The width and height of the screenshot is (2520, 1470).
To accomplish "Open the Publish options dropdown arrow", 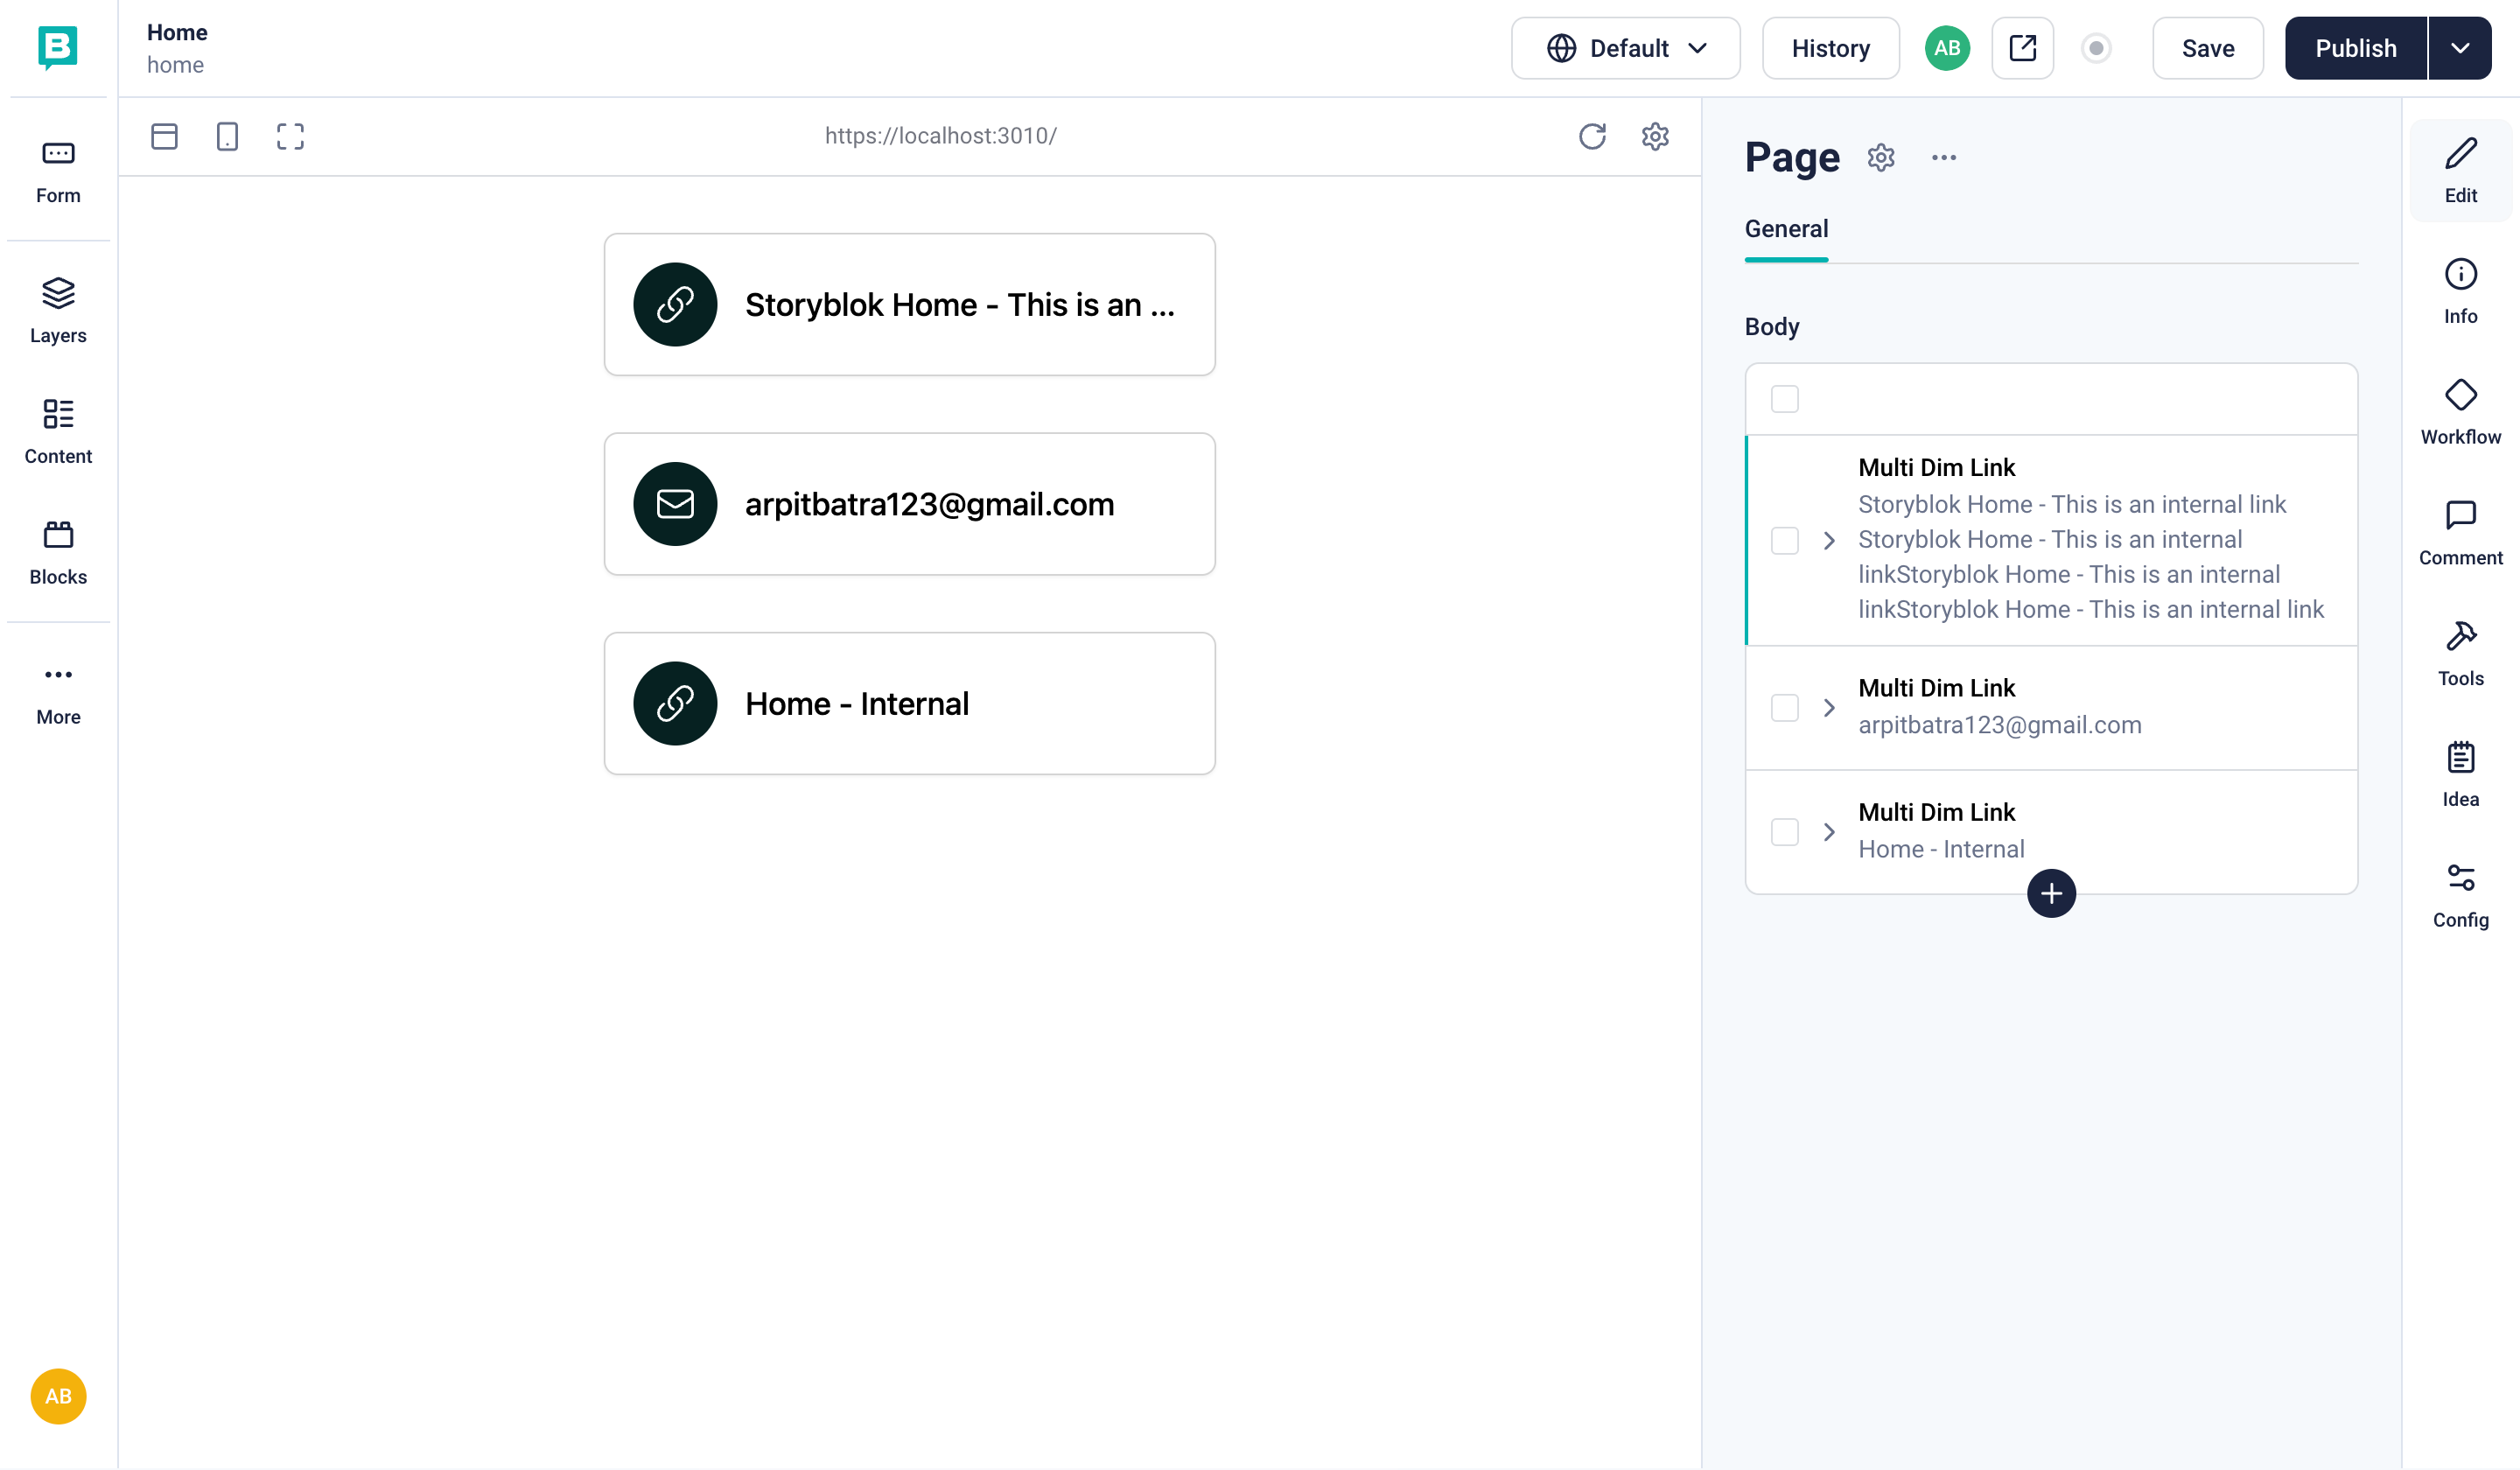I will point(2460,48).
